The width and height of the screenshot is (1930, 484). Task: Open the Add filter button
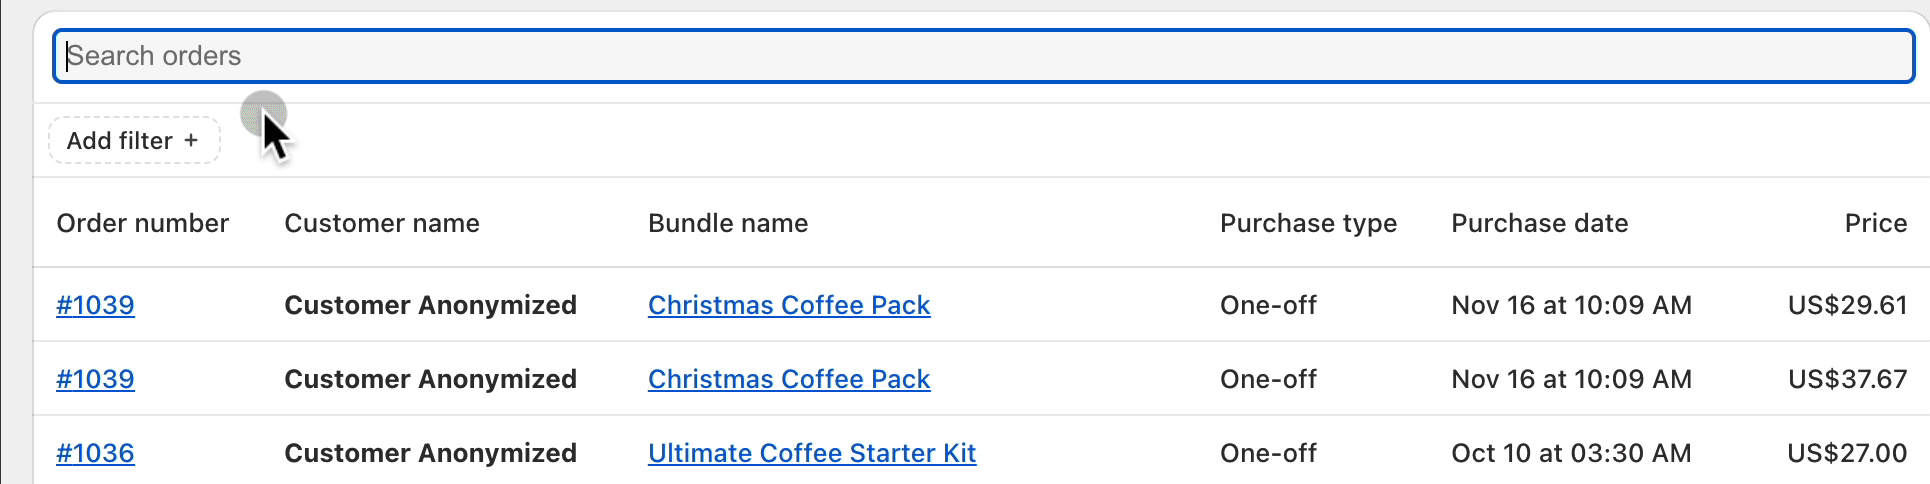click(x=134, y=141)
